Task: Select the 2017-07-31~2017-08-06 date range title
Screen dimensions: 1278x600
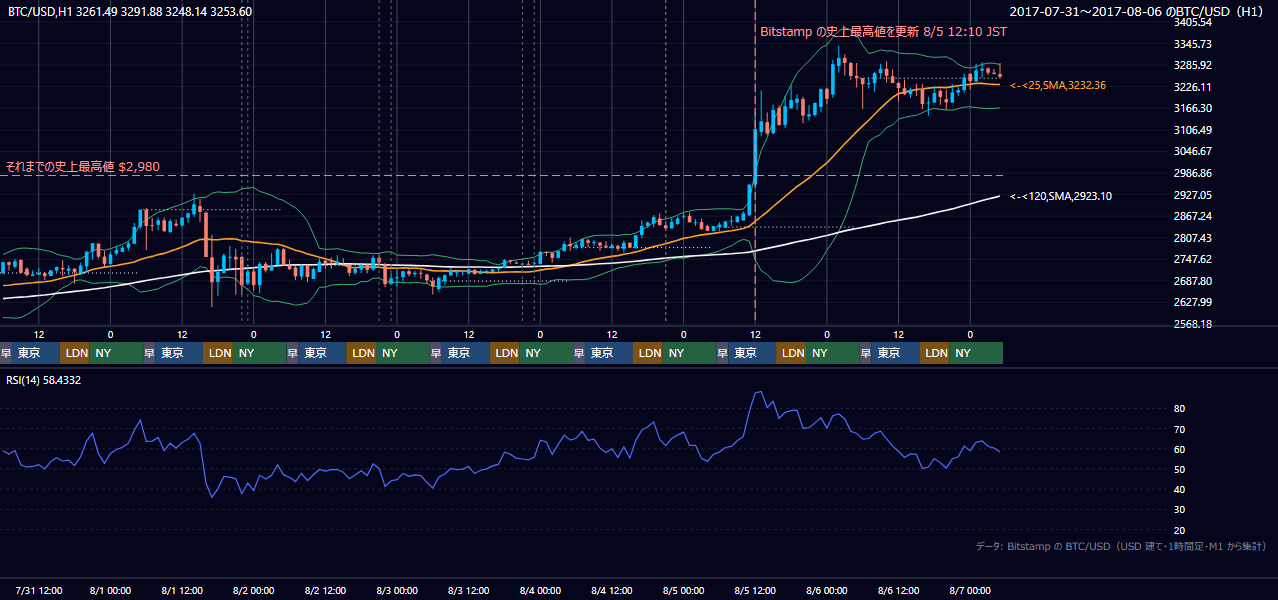Action: (1139, 12)
